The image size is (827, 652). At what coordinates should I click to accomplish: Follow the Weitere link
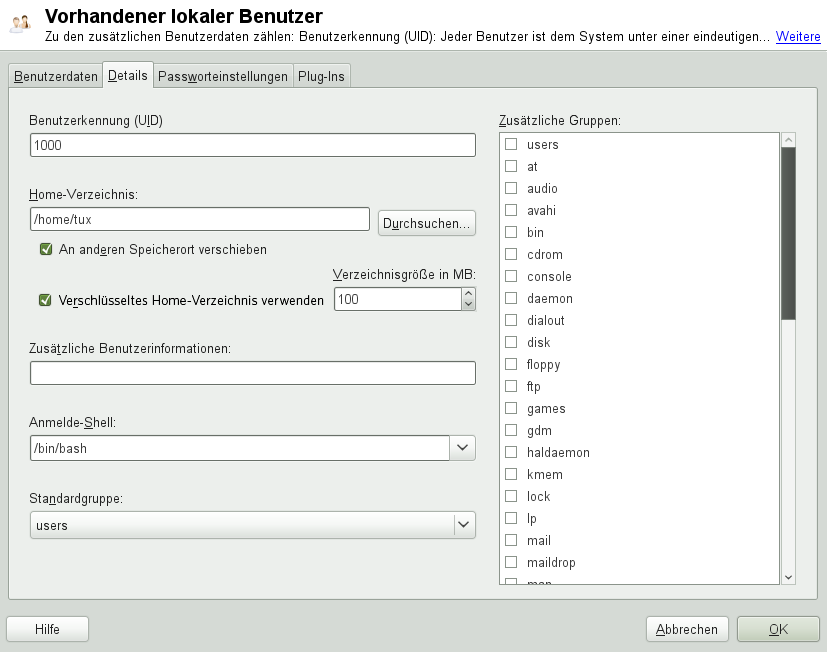(798, 37)
